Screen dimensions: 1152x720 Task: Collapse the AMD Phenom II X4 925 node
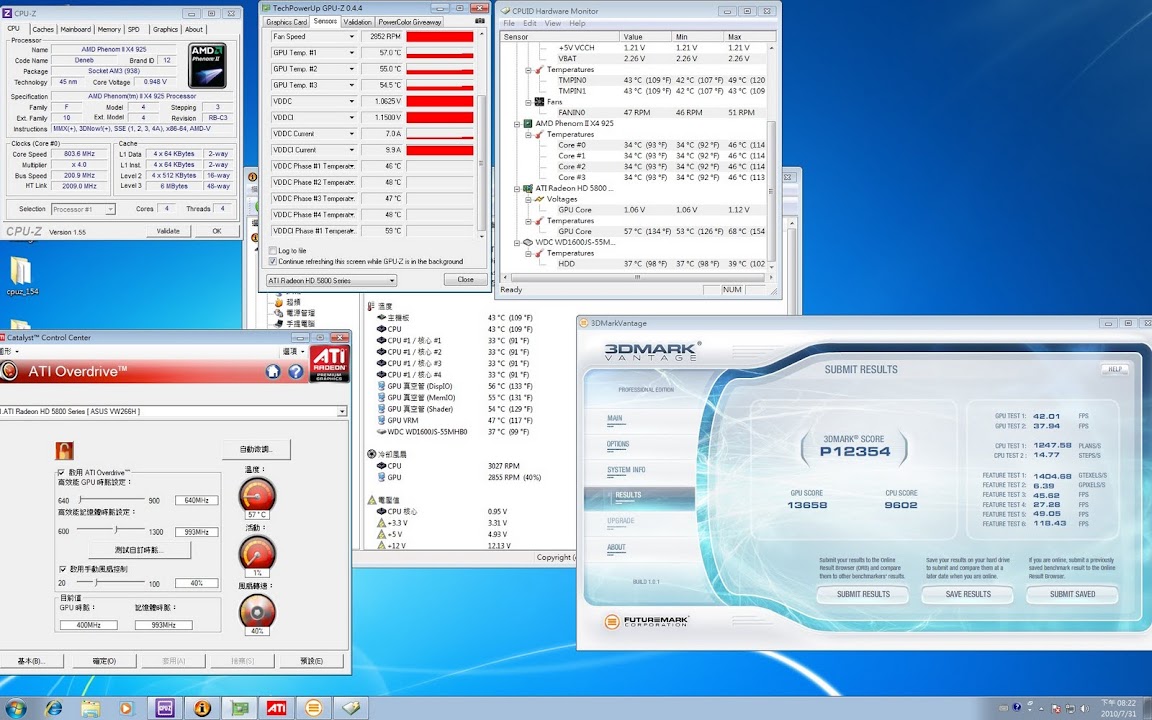click(x=516, y=123)
